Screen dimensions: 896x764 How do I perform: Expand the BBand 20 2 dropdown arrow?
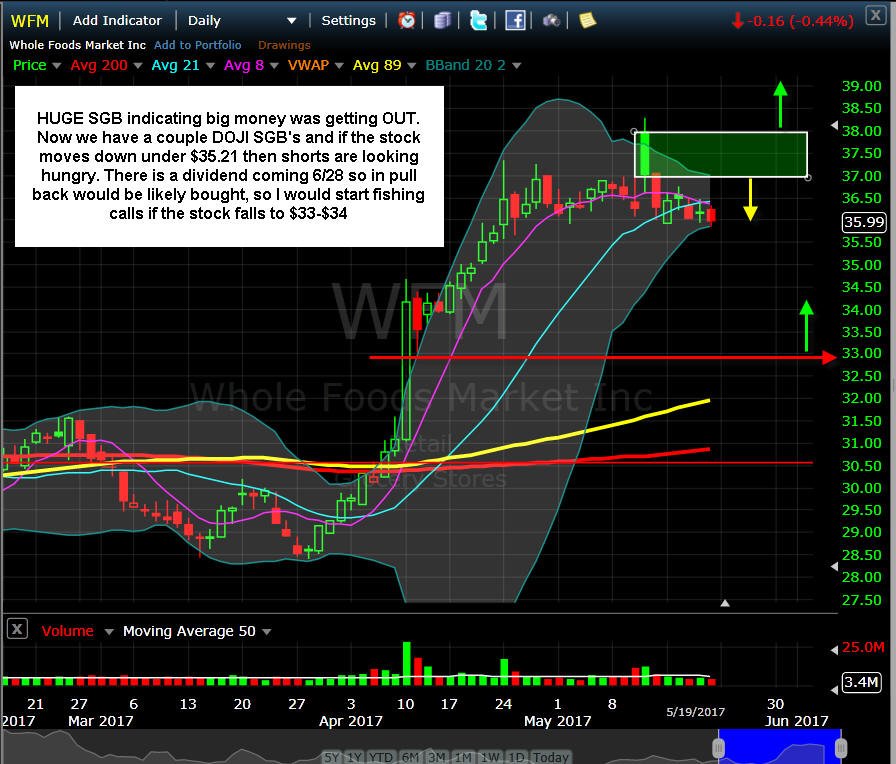coord(517,66)
